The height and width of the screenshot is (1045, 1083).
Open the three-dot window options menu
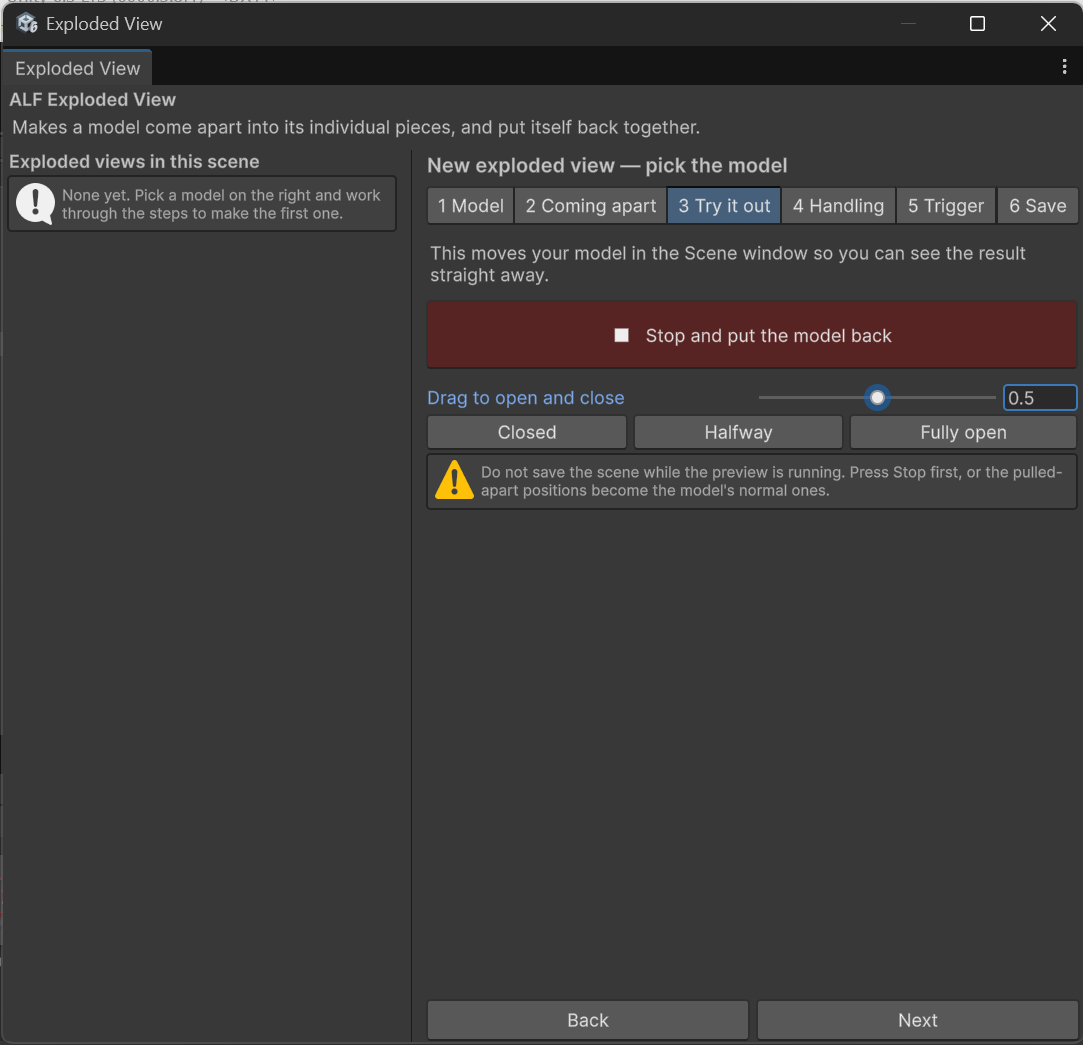point(1064,66)
